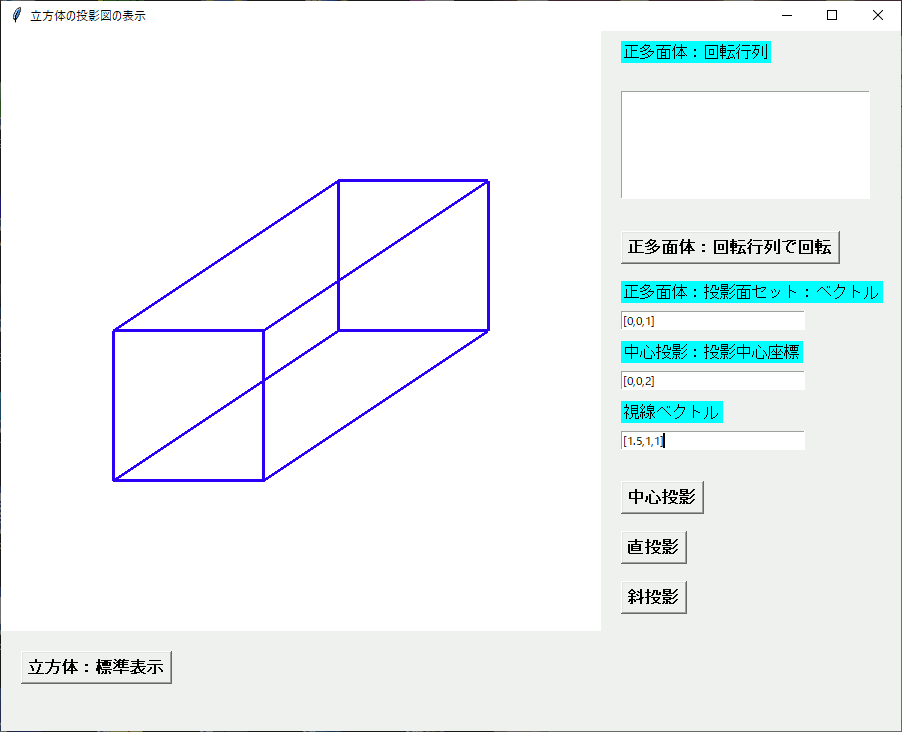The image size is (902, 732).
Task: Select the 直投影 button
Action: [653, 547]
